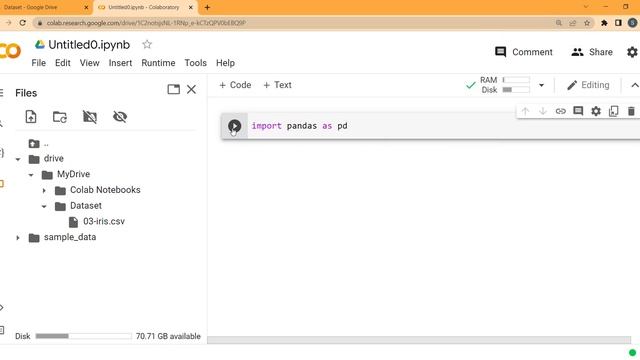This screenshot has height=360, width=640.
Task: Star the Untitled0.ipynb notebook
Action: click(x=147, y=44)
